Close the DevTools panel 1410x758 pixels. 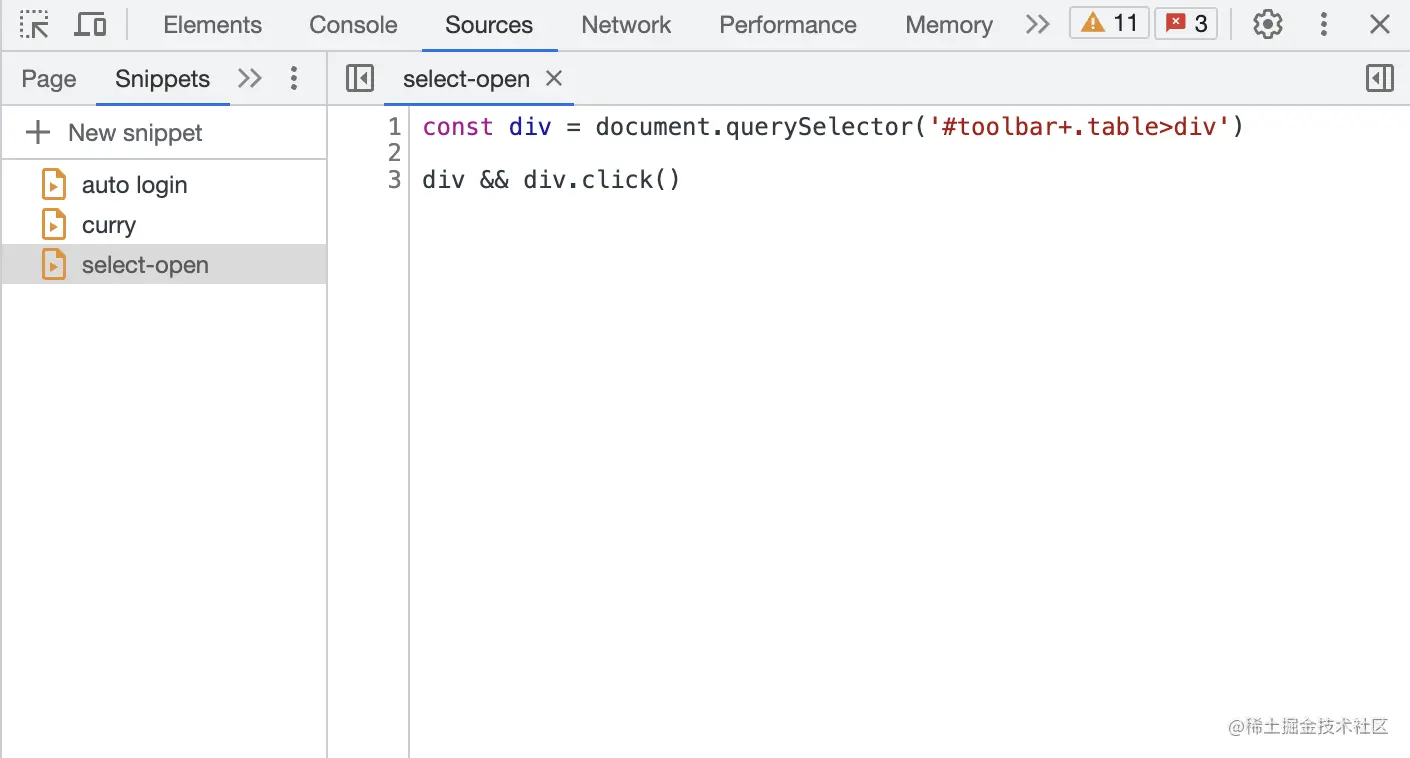pos(1380,24)
